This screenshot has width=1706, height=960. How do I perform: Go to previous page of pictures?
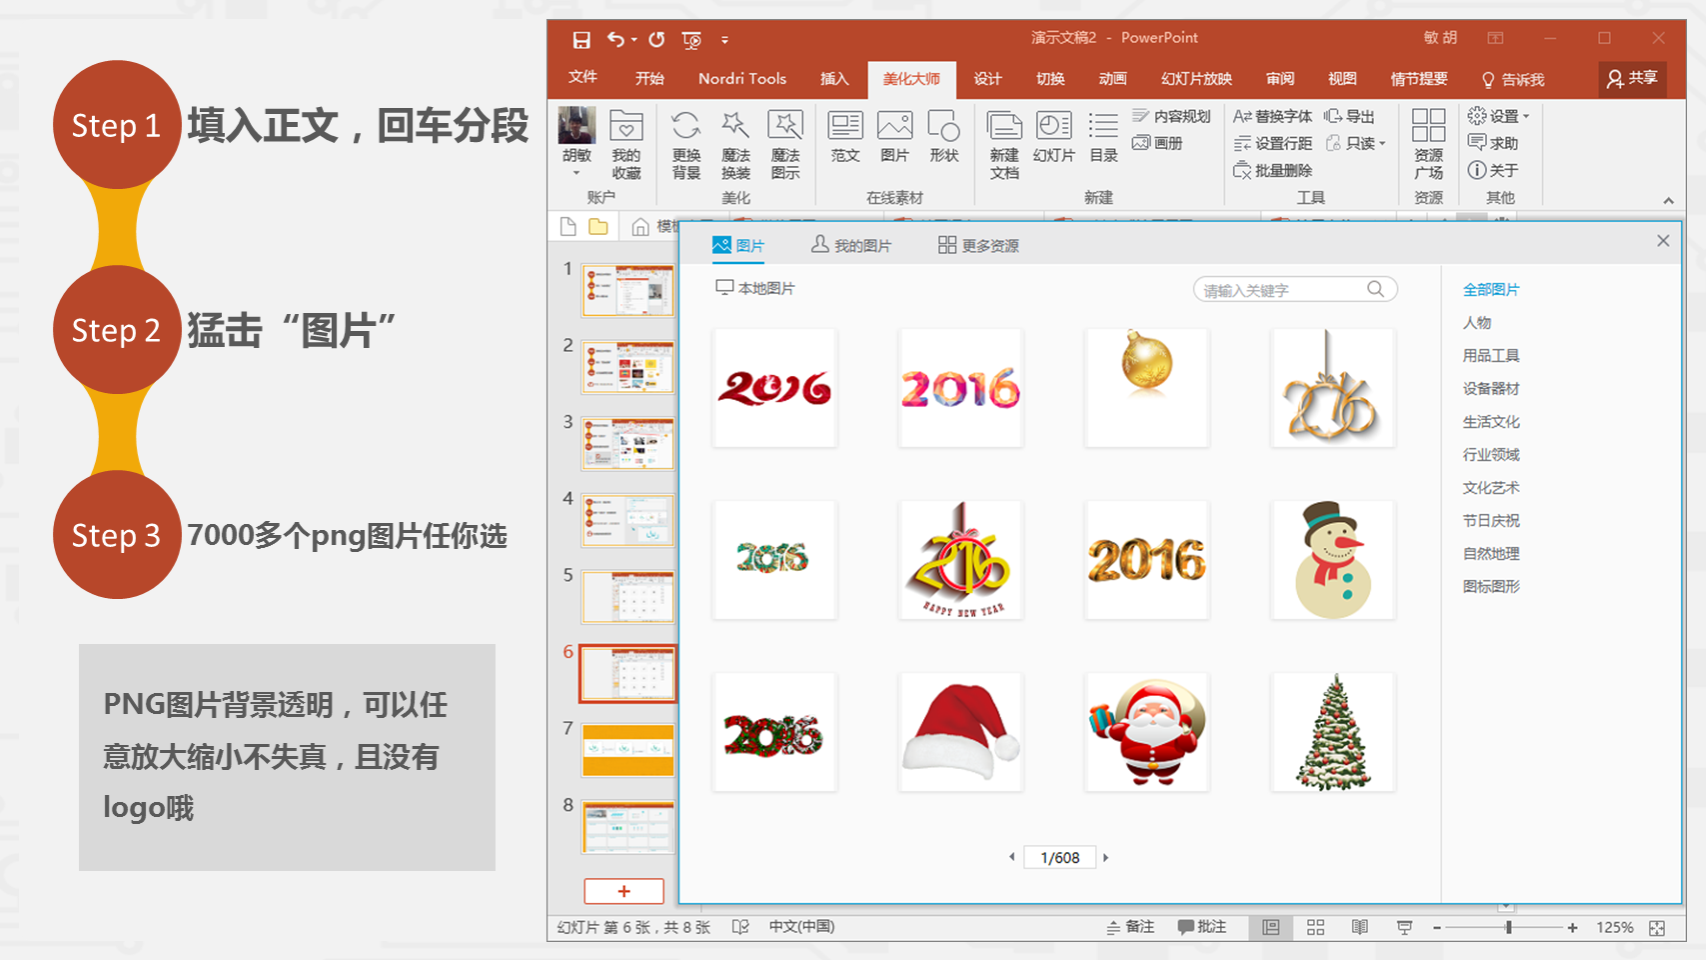click(1012, 857)
